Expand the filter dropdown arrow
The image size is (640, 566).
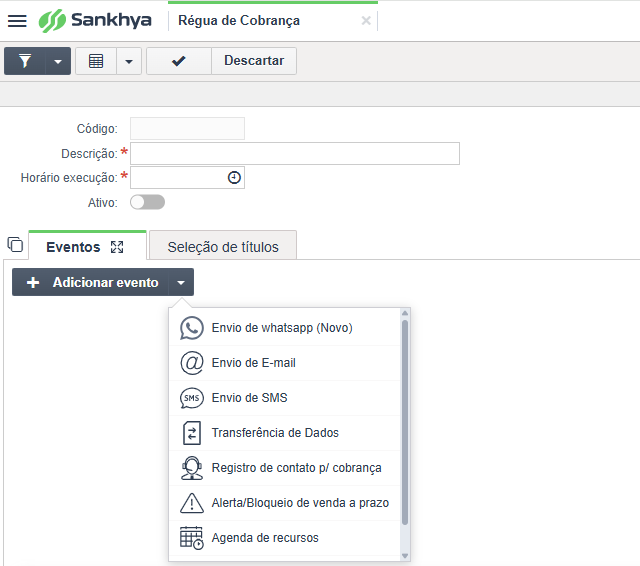tap(58, 61)
